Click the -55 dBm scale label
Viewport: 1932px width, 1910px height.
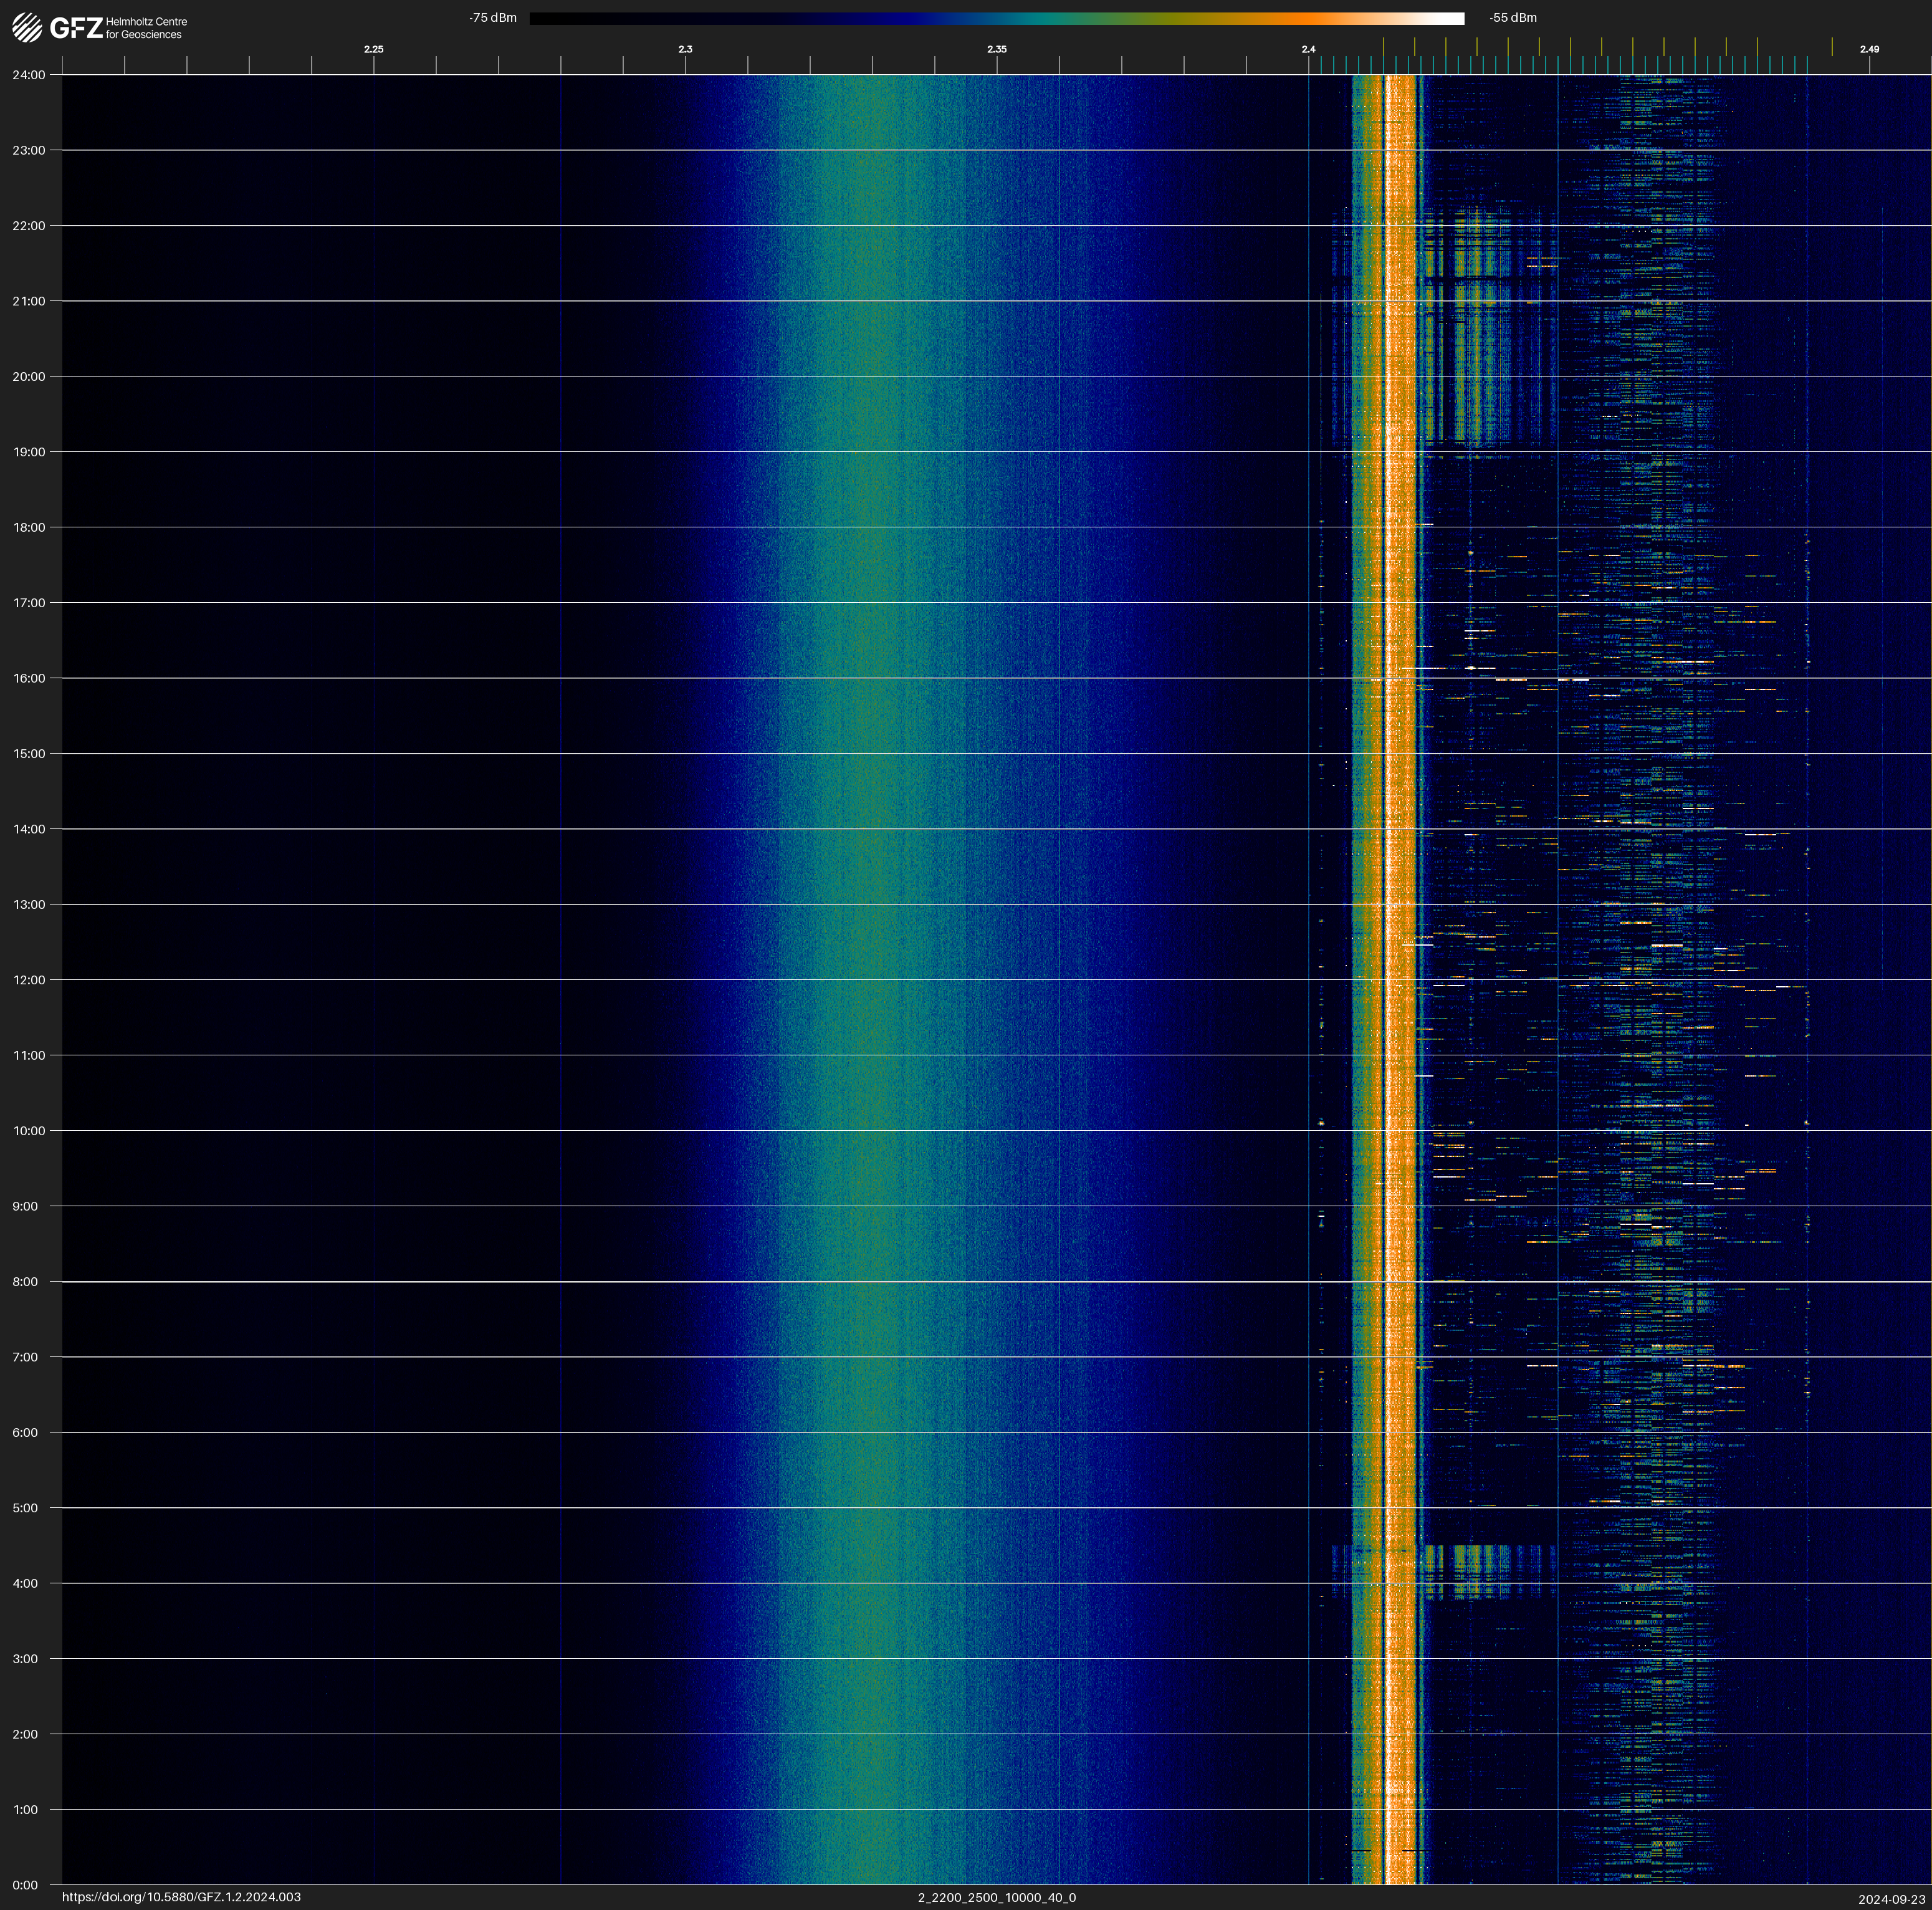click(1513, 18)
